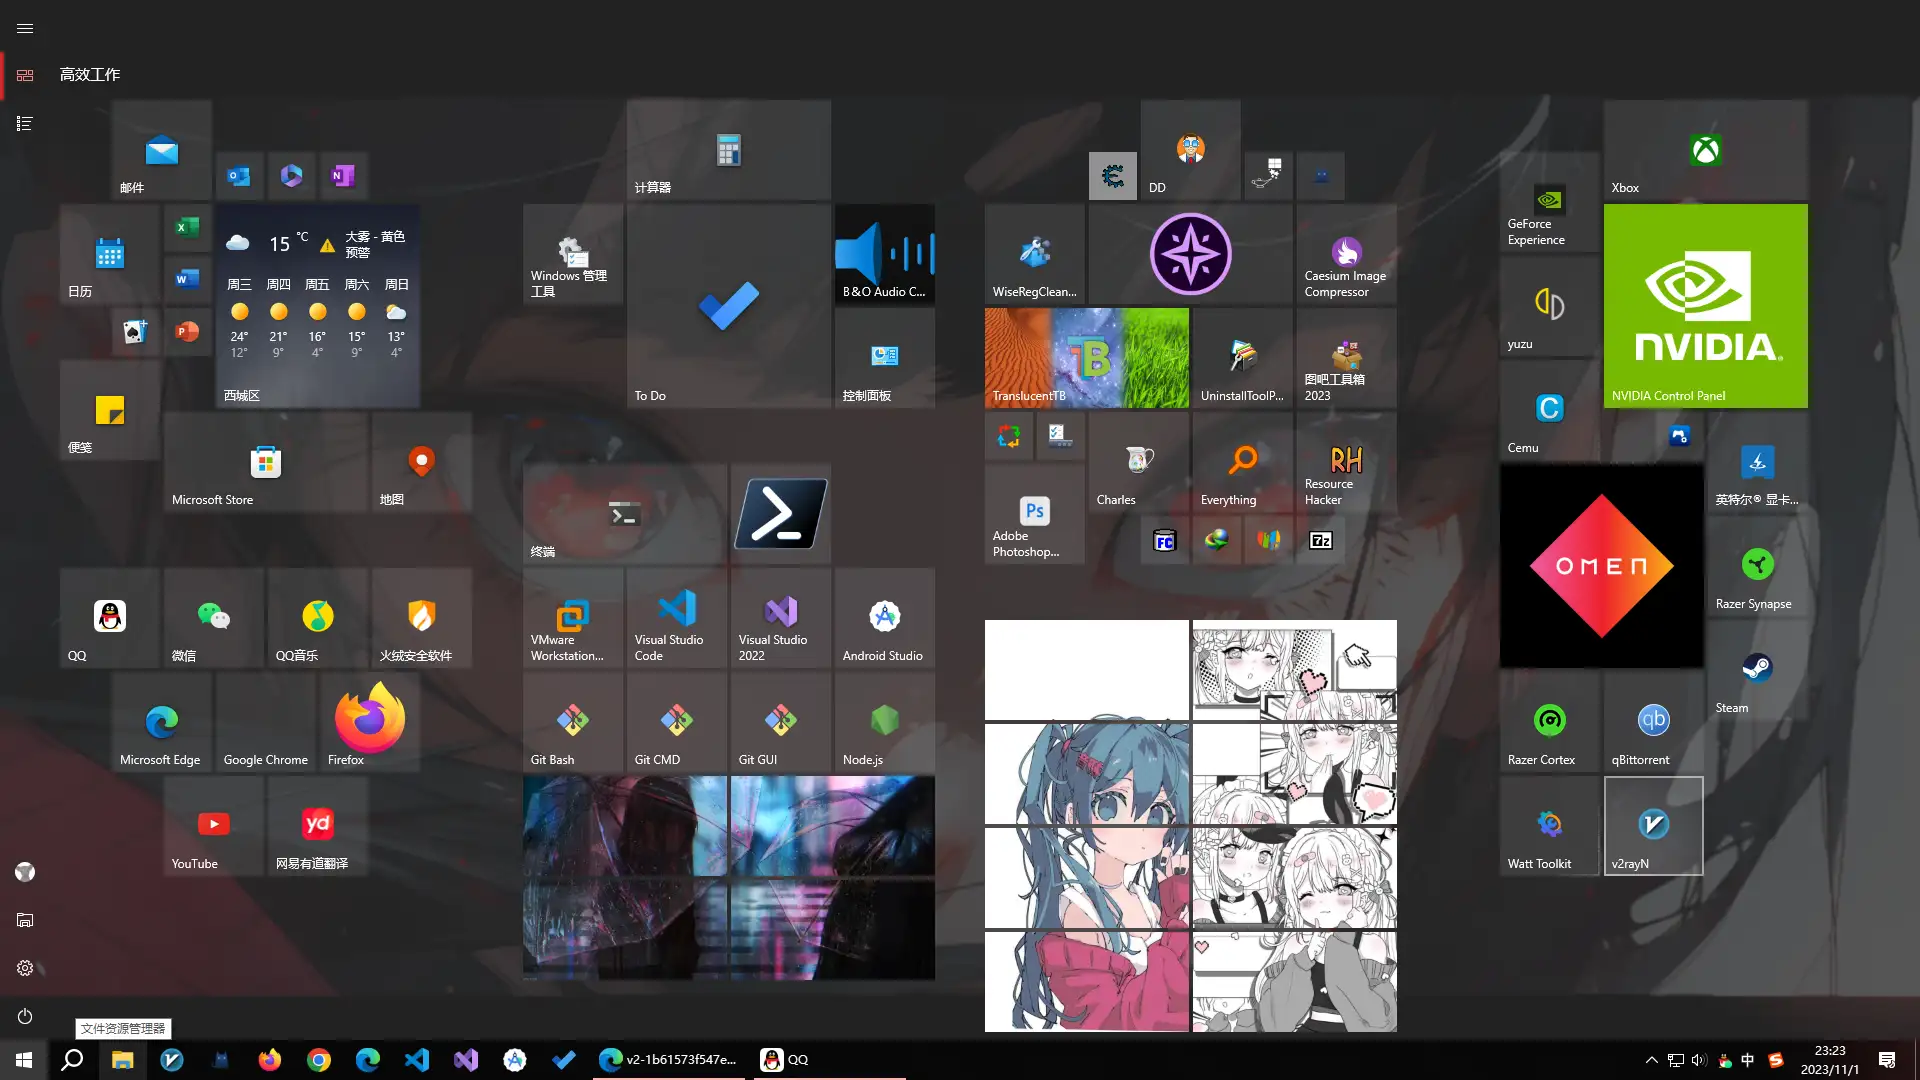1920x1080 pixels.
Task: Launch the Calculator (计算器) tile
Action: coord(728,150)
